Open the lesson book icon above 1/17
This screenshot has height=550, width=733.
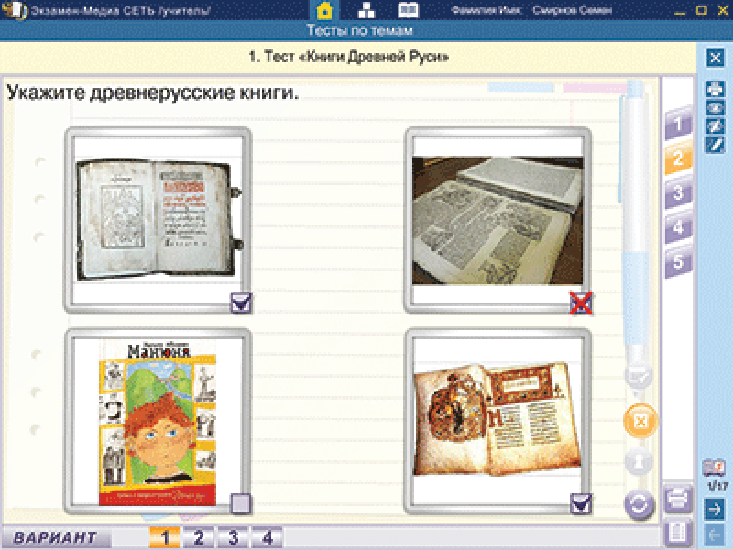[714, 468]
